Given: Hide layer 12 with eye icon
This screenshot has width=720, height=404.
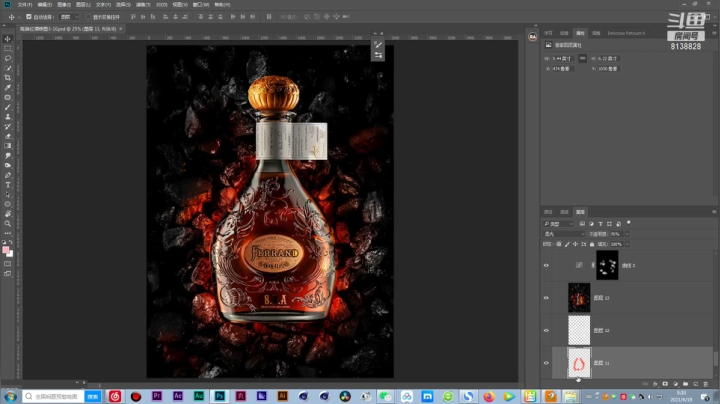Looking at the screenshot, I should coord(546,331).
